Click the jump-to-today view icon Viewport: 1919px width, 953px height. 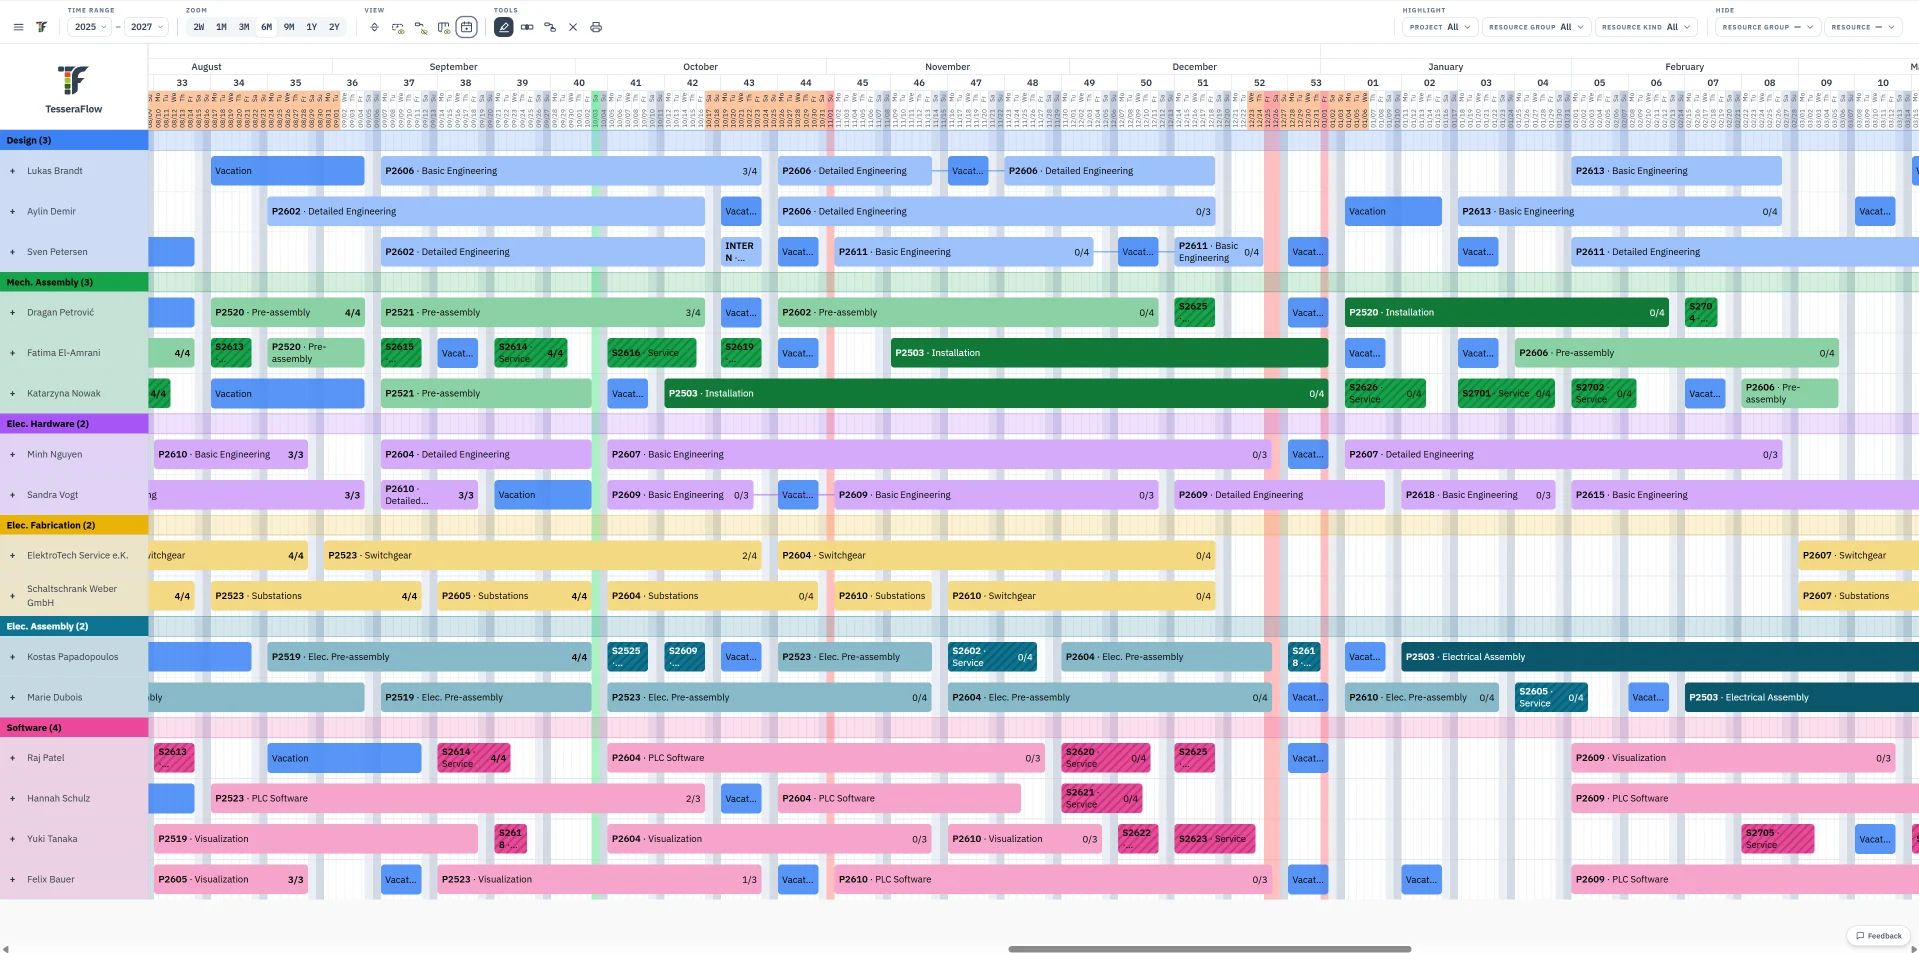(374, 27)
